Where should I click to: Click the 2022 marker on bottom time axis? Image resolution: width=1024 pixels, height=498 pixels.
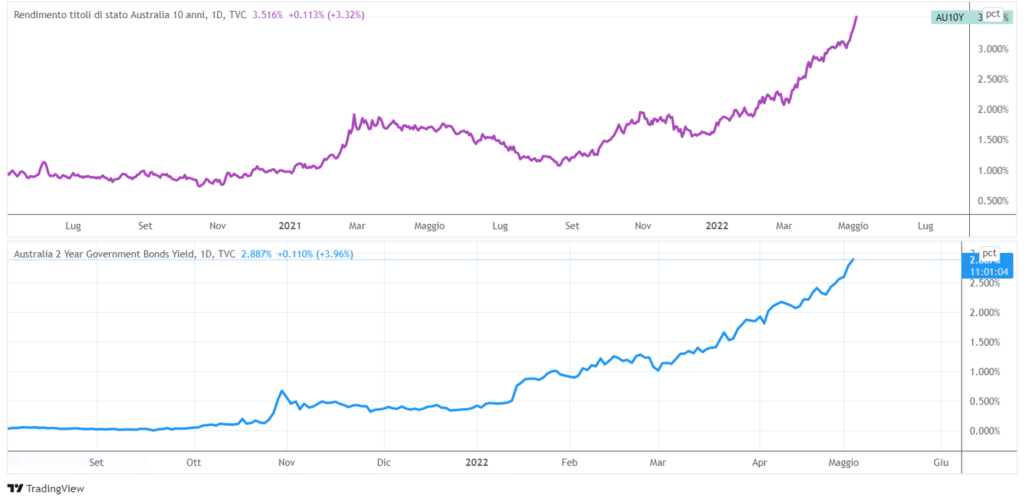pyautogui.click(x=477, y=463)
